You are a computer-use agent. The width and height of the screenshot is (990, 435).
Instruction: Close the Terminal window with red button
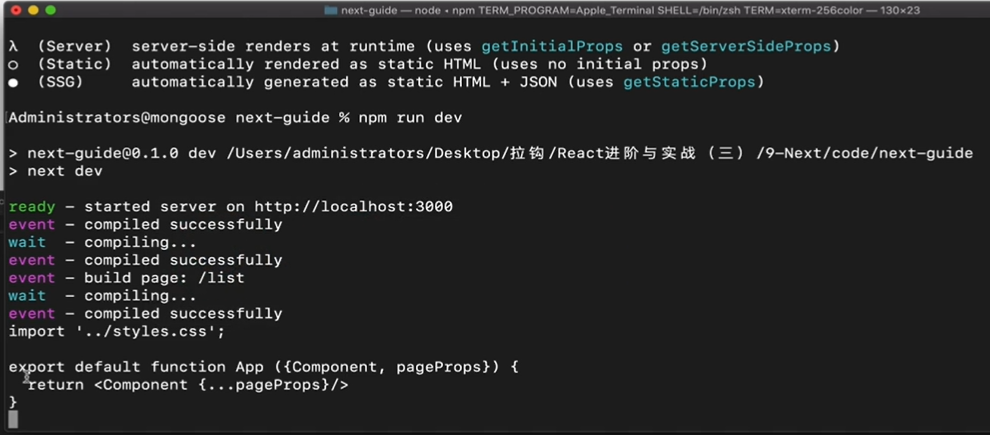tap(13, 10)
